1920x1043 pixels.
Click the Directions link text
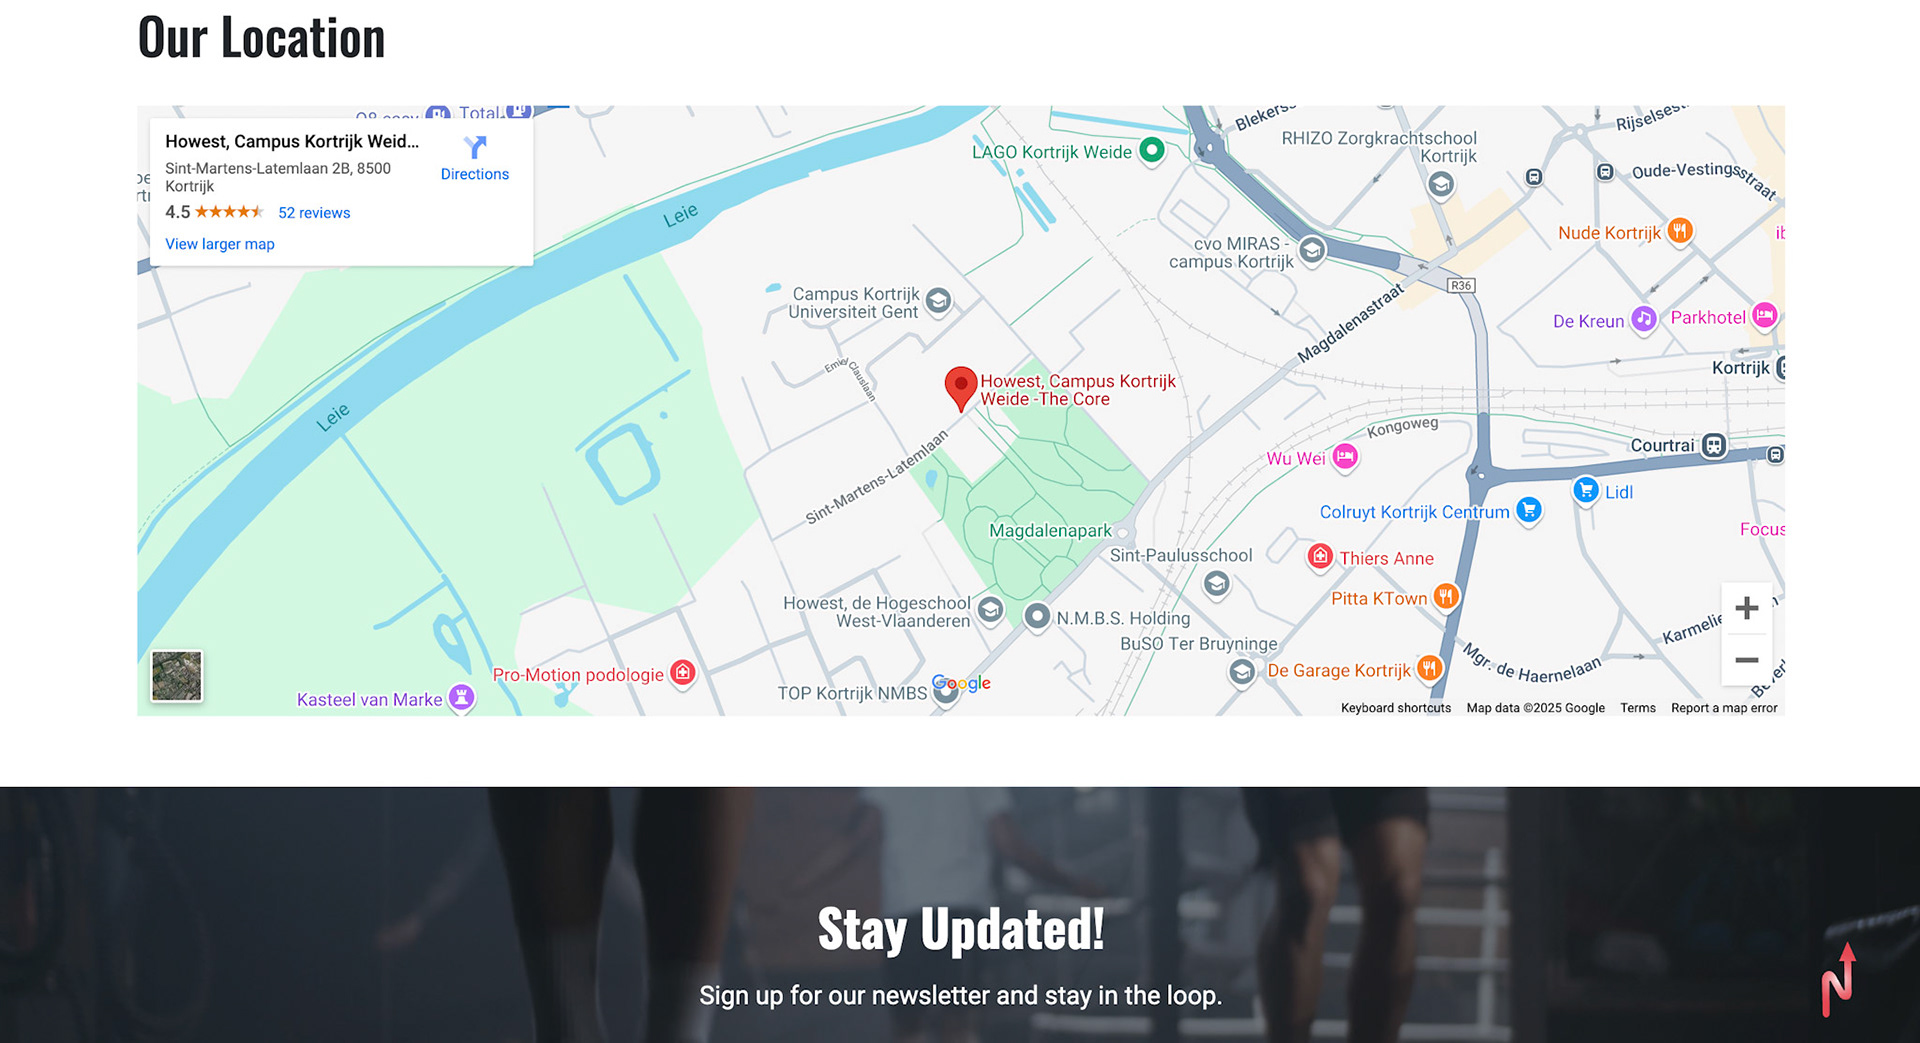pos(475,174)
